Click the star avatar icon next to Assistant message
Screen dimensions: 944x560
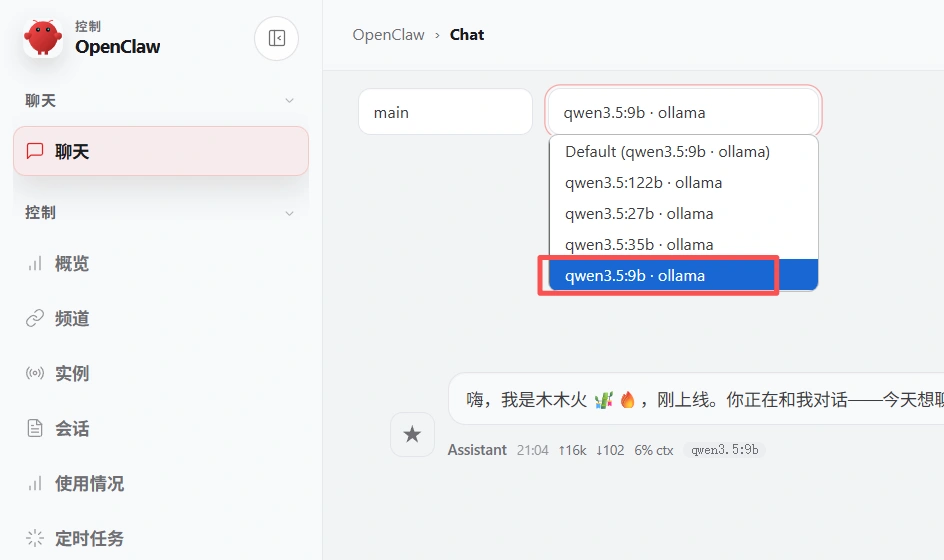pos(412,434)
